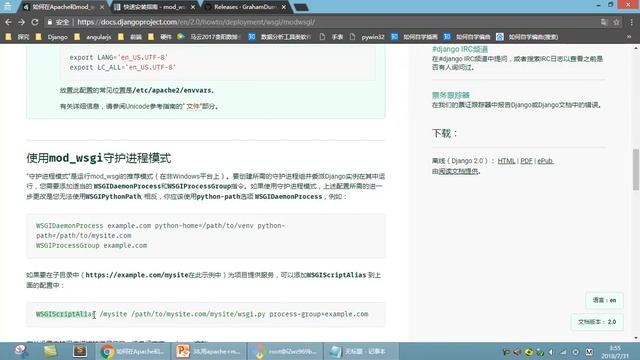This screenshot has height=360, width=640.
Task: Open the bookmark with 2017 in its title
Action: pos(209,37)
